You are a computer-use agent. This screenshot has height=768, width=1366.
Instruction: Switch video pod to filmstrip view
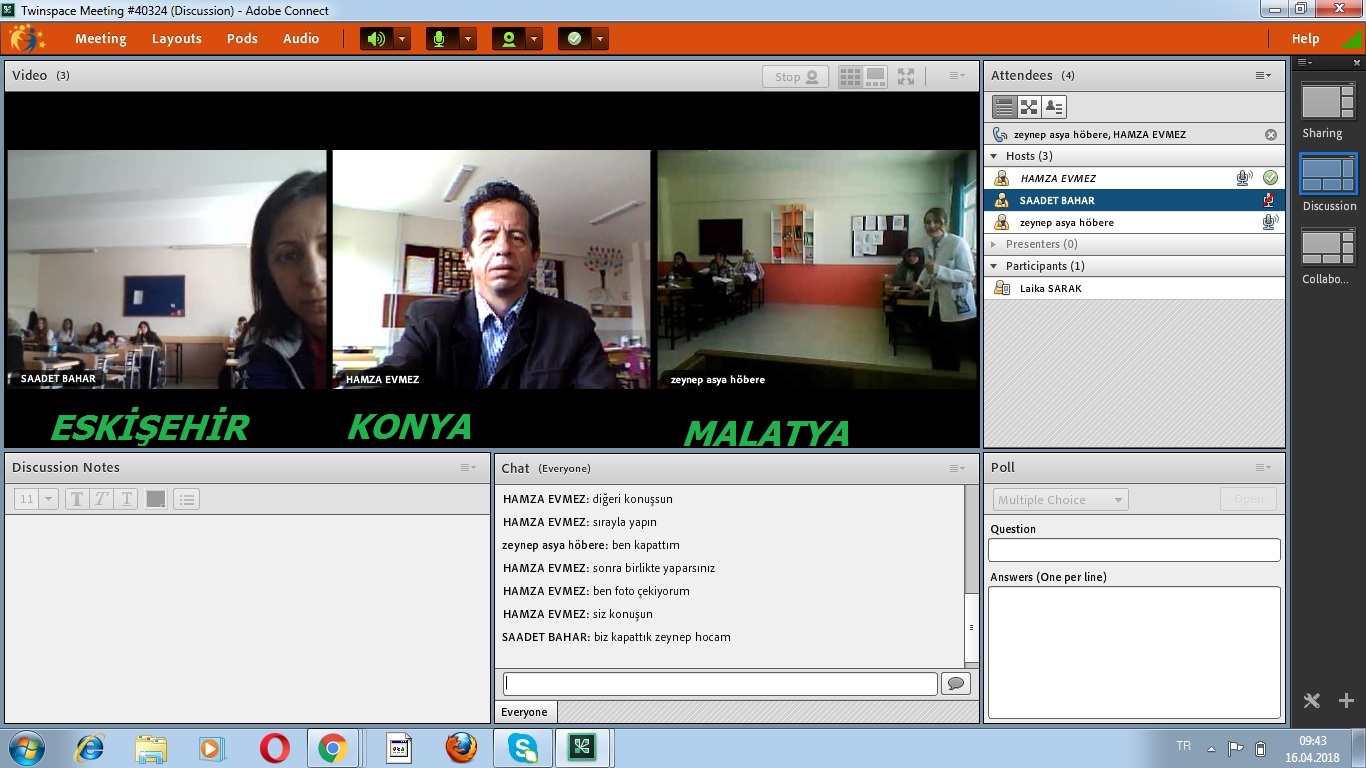[875, 76]
